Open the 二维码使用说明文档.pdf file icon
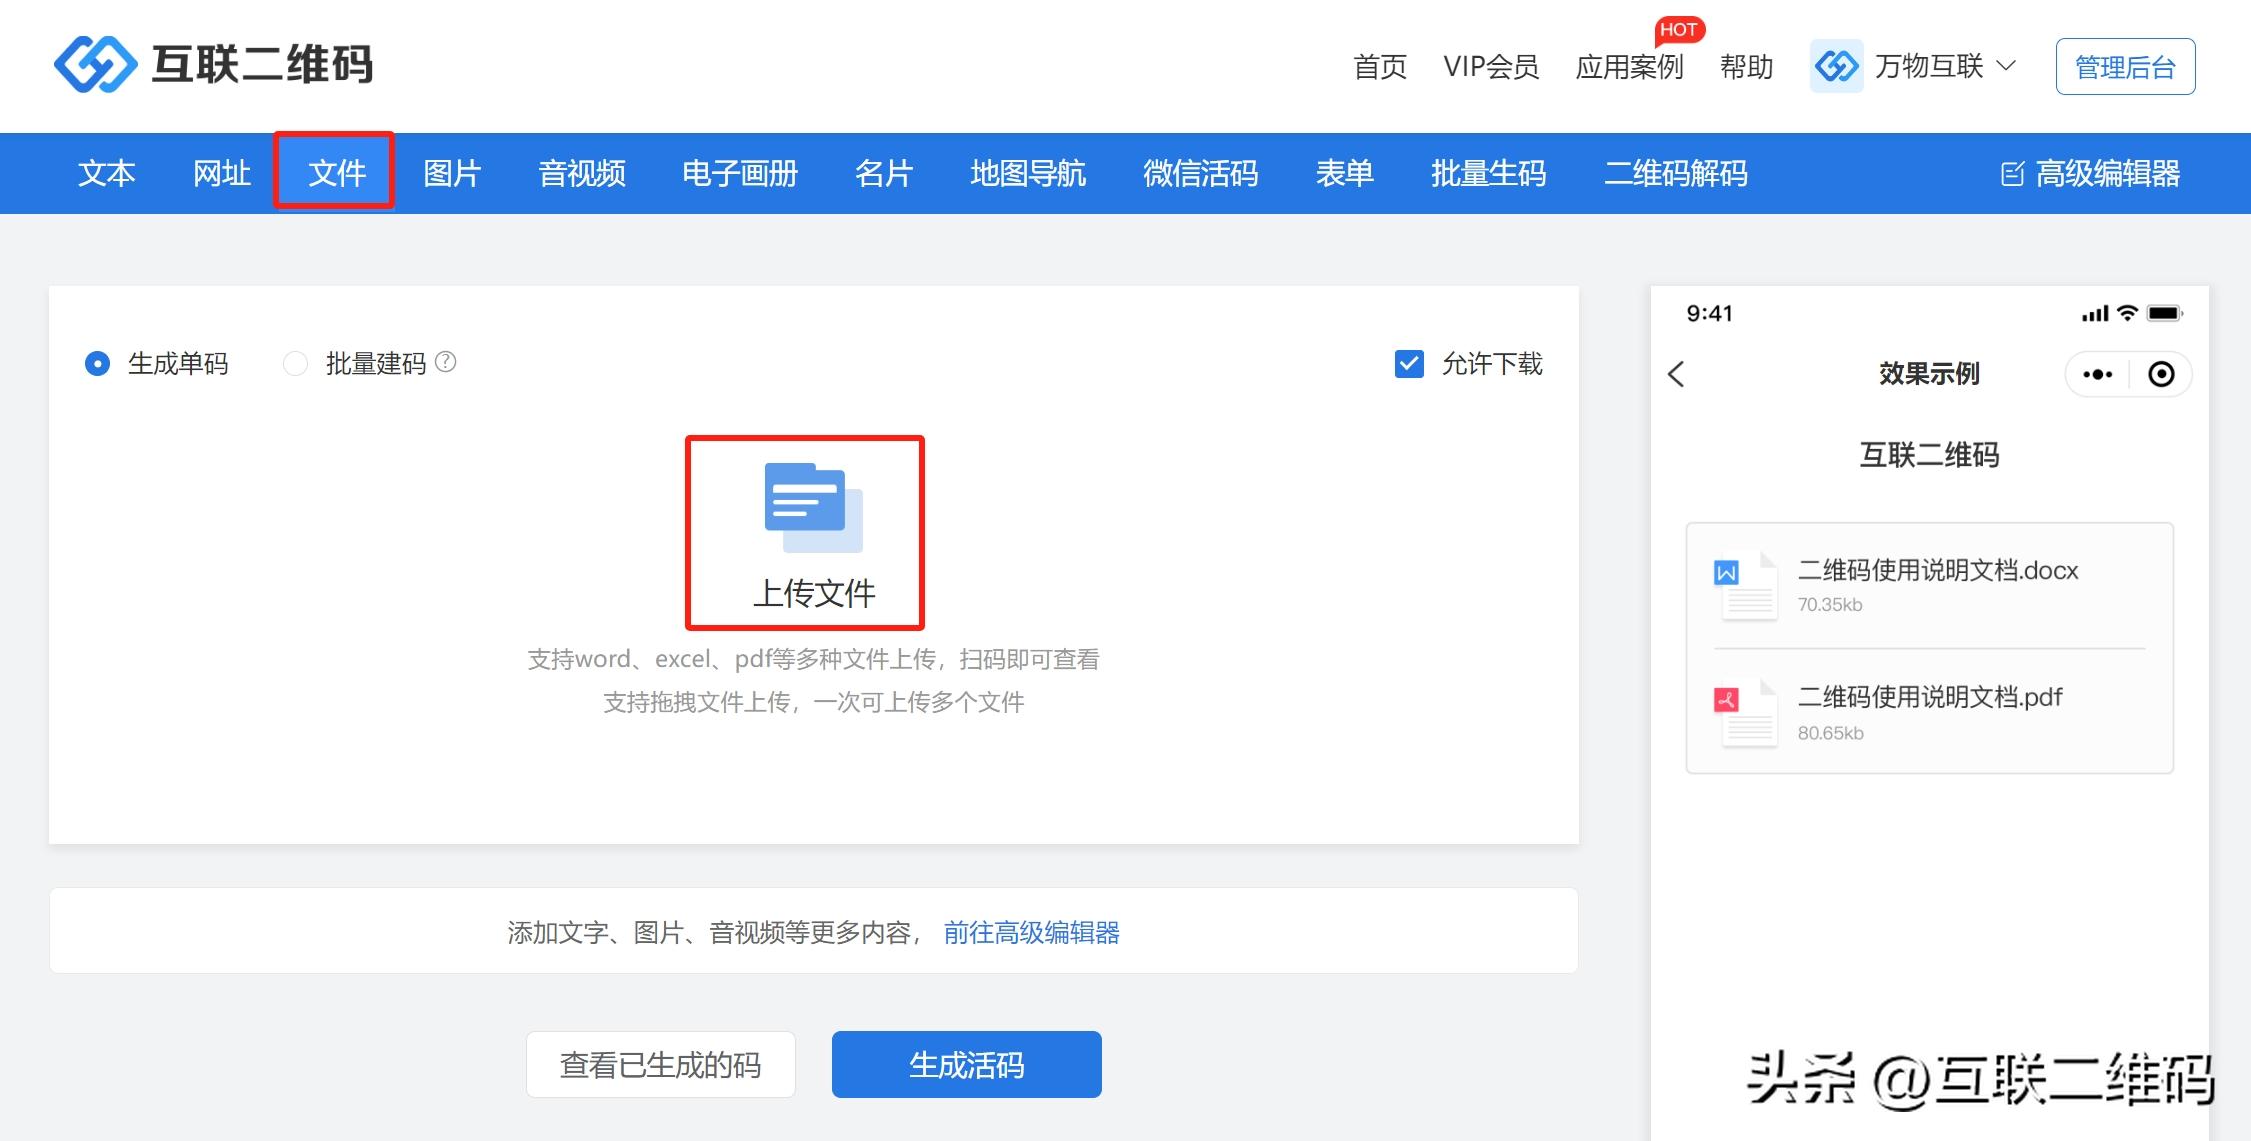The width and height of the screenshot is (2251, 1141). click(1745, 713)
